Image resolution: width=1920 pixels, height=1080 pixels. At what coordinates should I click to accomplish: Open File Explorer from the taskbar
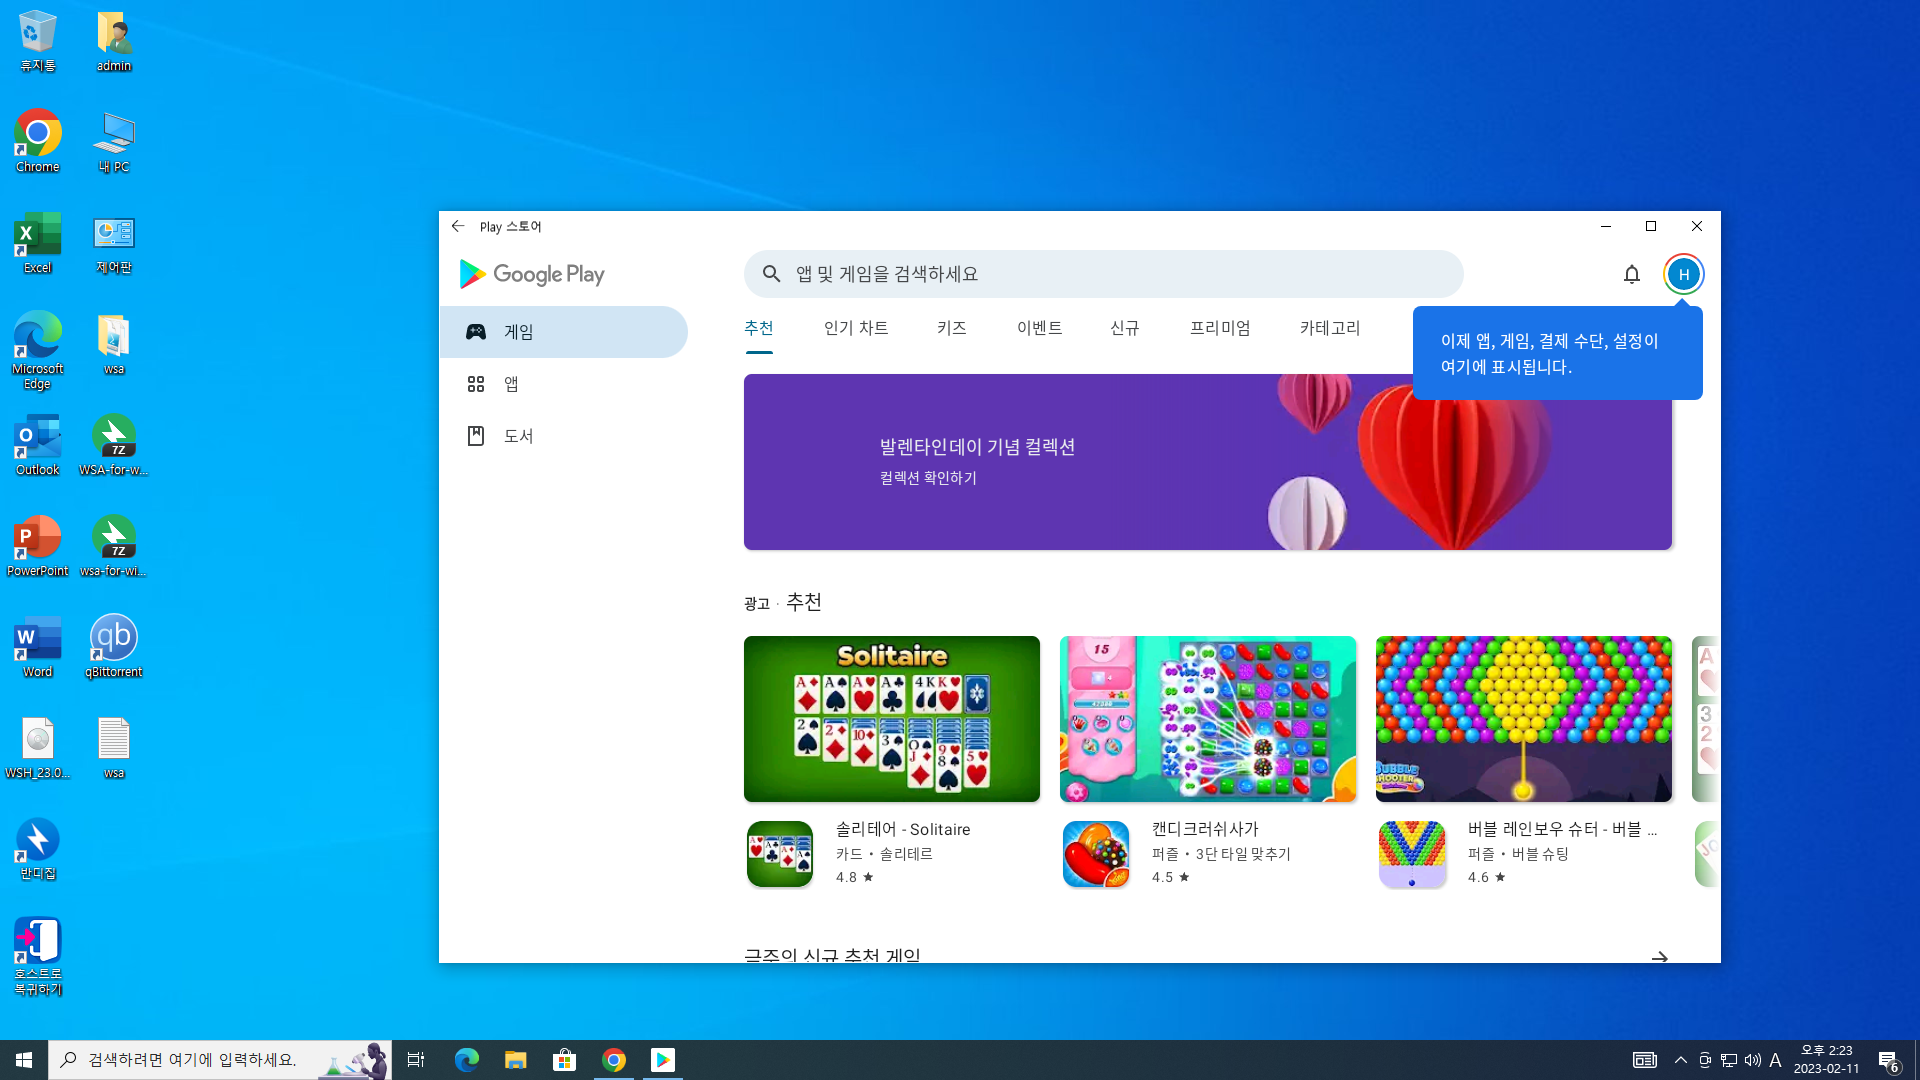[516, 1060]
